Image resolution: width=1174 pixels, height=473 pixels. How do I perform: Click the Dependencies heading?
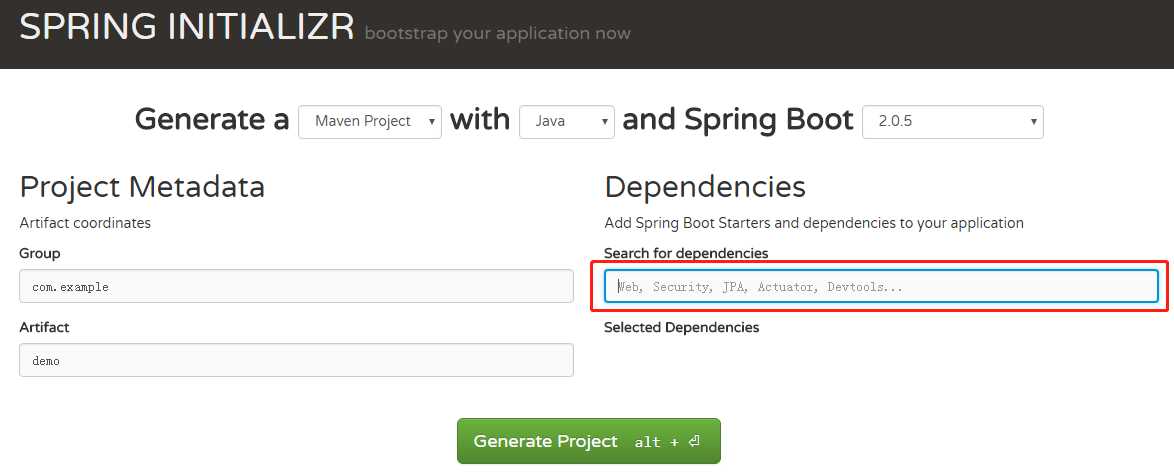coord(705,187)
